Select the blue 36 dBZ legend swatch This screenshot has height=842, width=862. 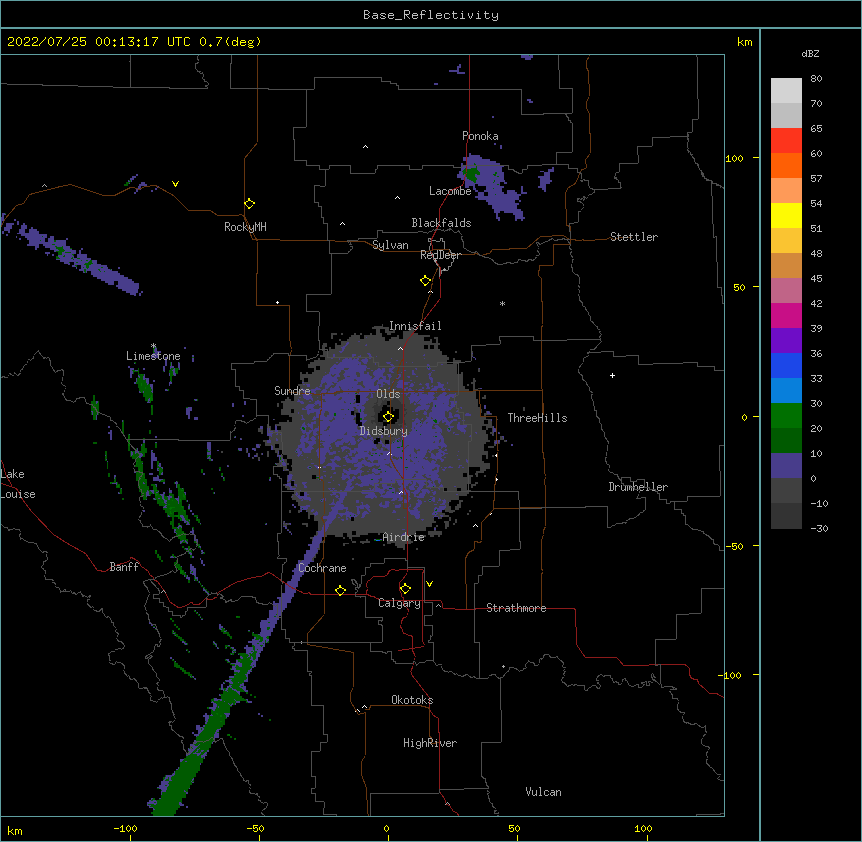point(786,365)
